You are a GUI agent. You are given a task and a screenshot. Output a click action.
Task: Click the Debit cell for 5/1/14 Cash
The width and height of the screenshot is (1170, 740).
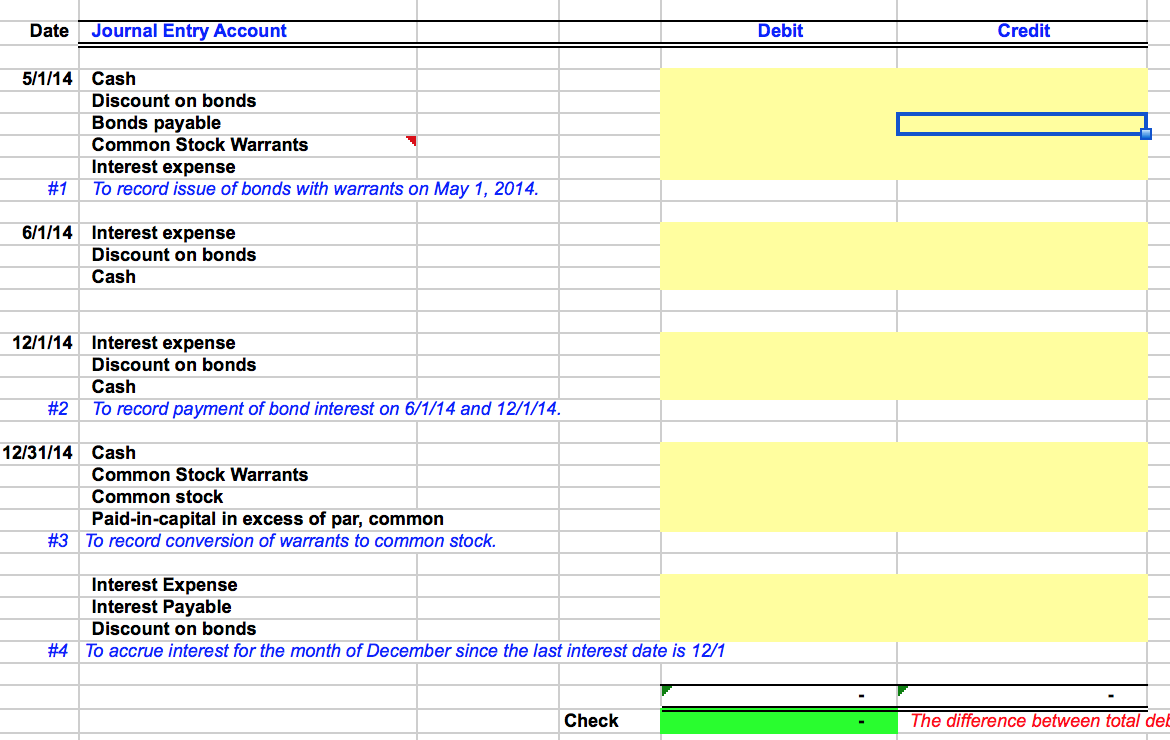coord(779,80)
